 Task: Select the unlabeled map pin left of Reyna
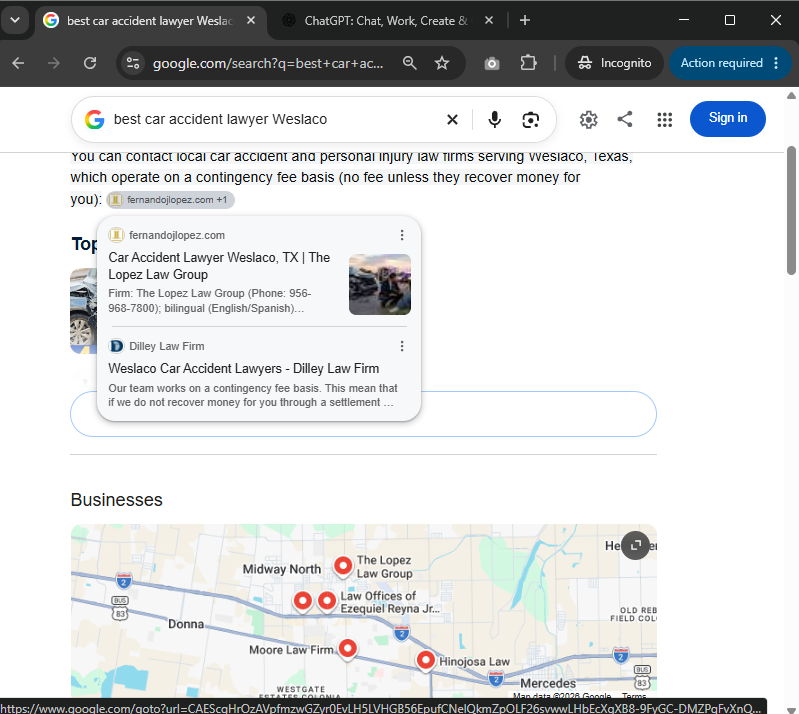click(303, 601)
